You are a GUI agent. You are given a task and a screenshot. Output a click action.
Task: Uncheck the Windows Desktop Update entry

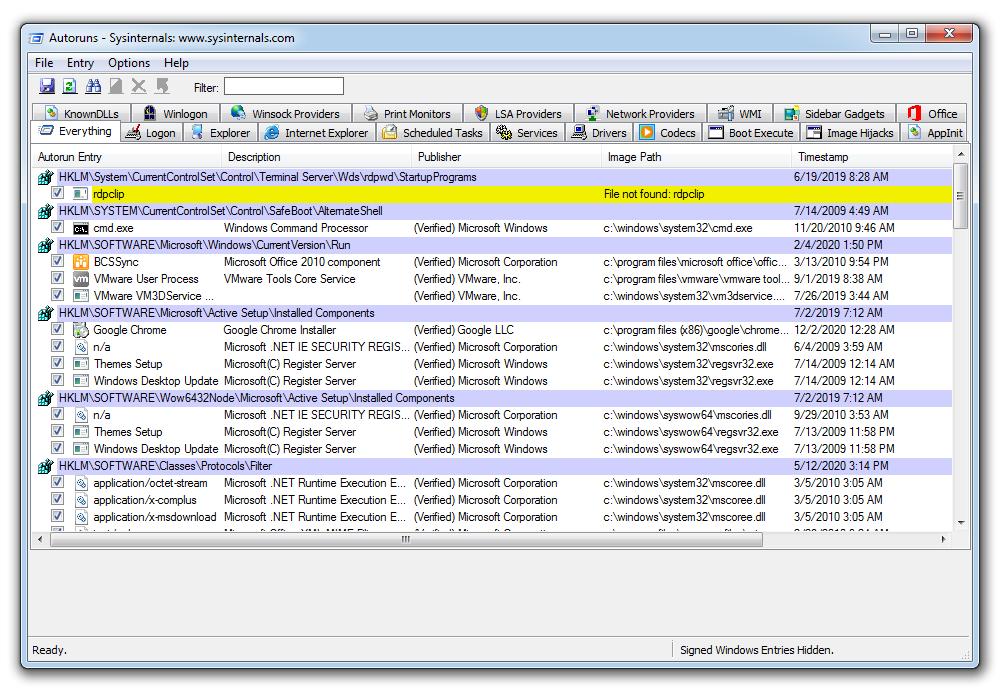coord(58,381)
